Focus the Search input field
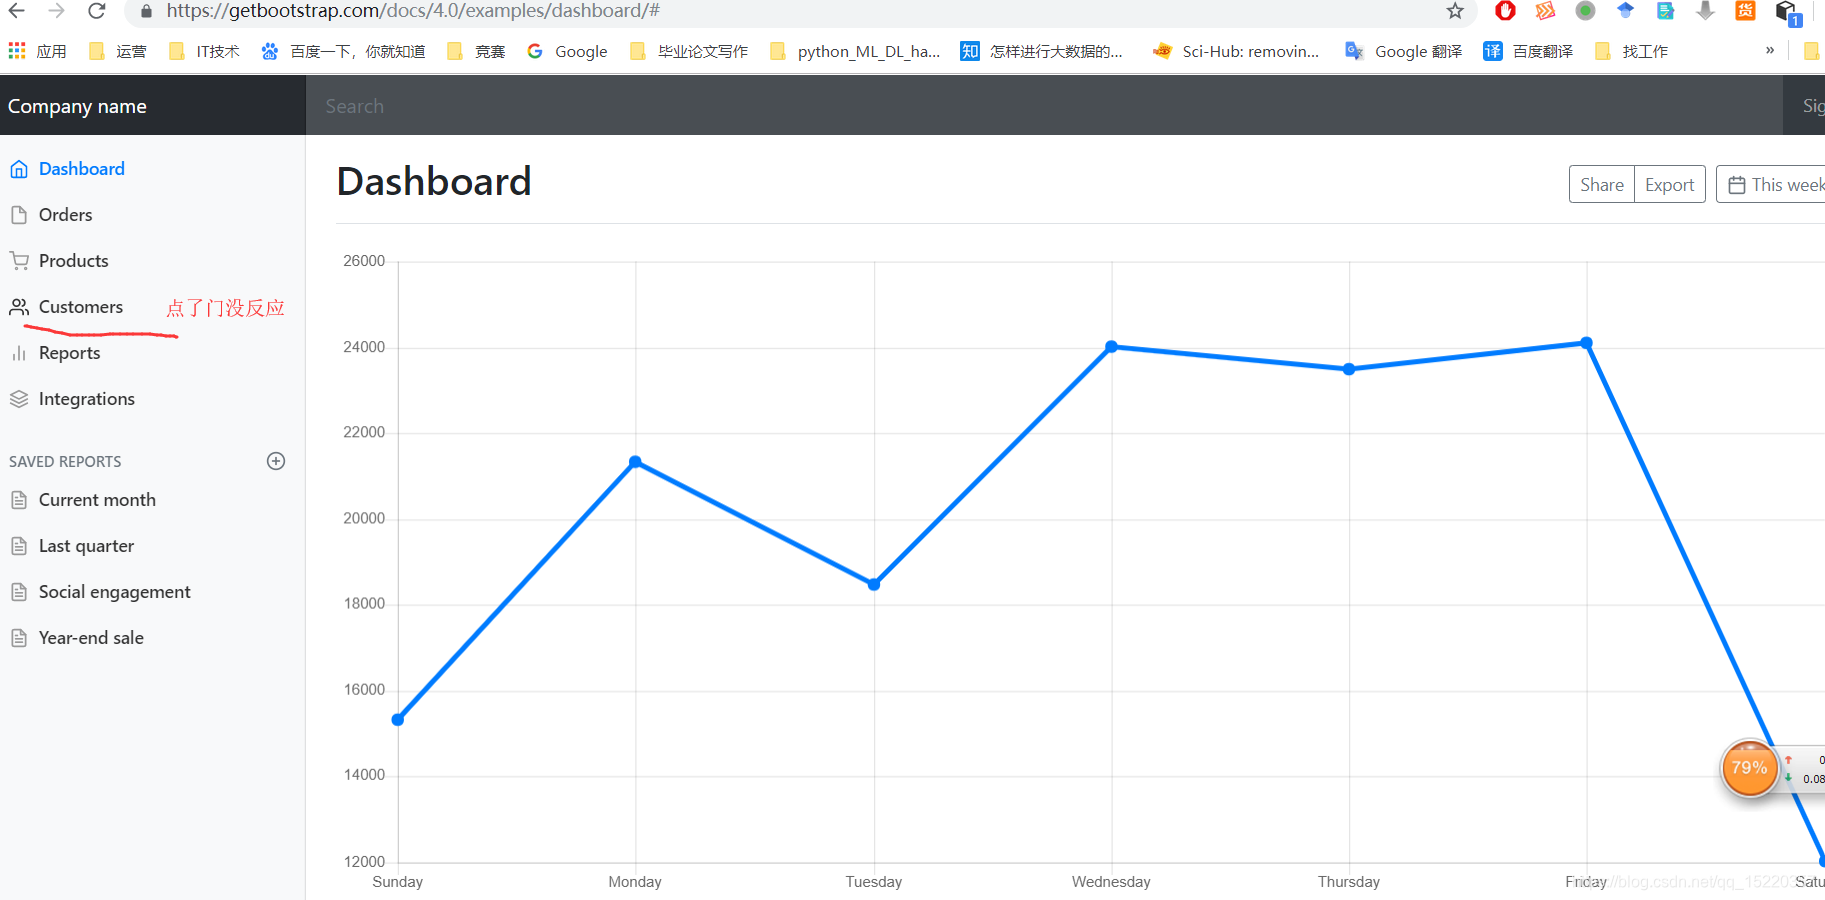 click(x=1044, y=106)
